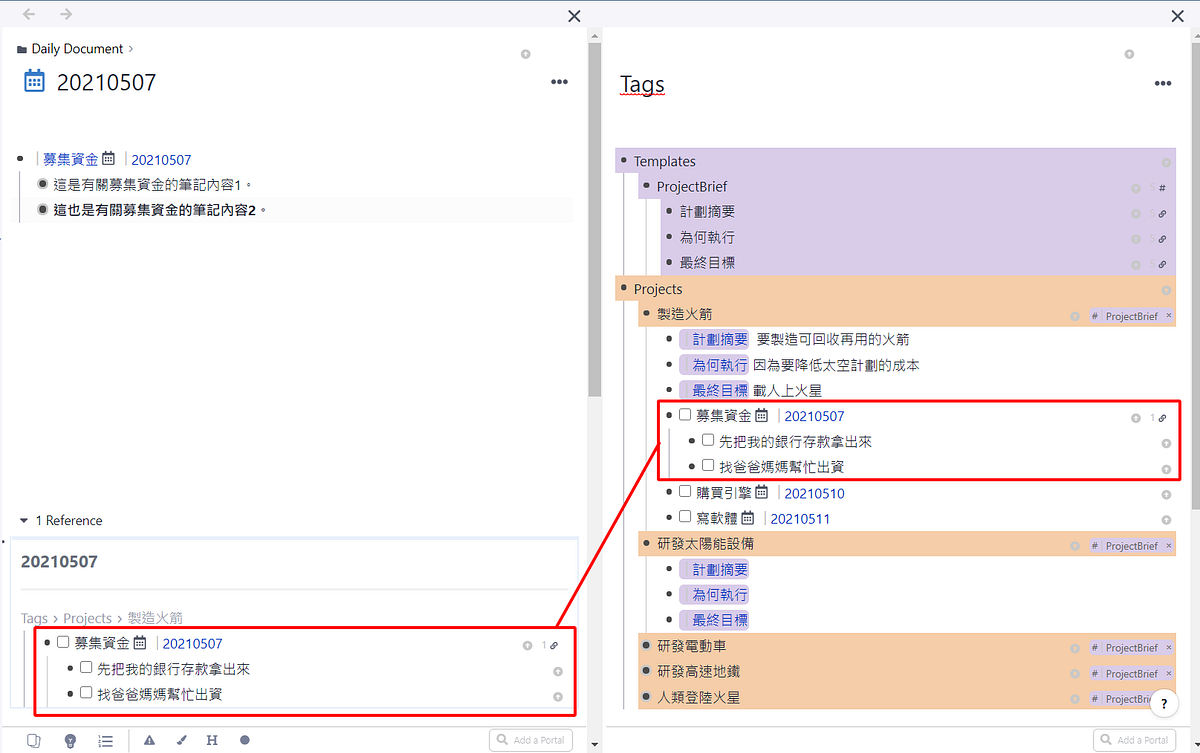This screenshot has height=753, width=1200.
Task: Follow the 20210510 date link beside 購買引擎
Action: click(x=812, y=491)
